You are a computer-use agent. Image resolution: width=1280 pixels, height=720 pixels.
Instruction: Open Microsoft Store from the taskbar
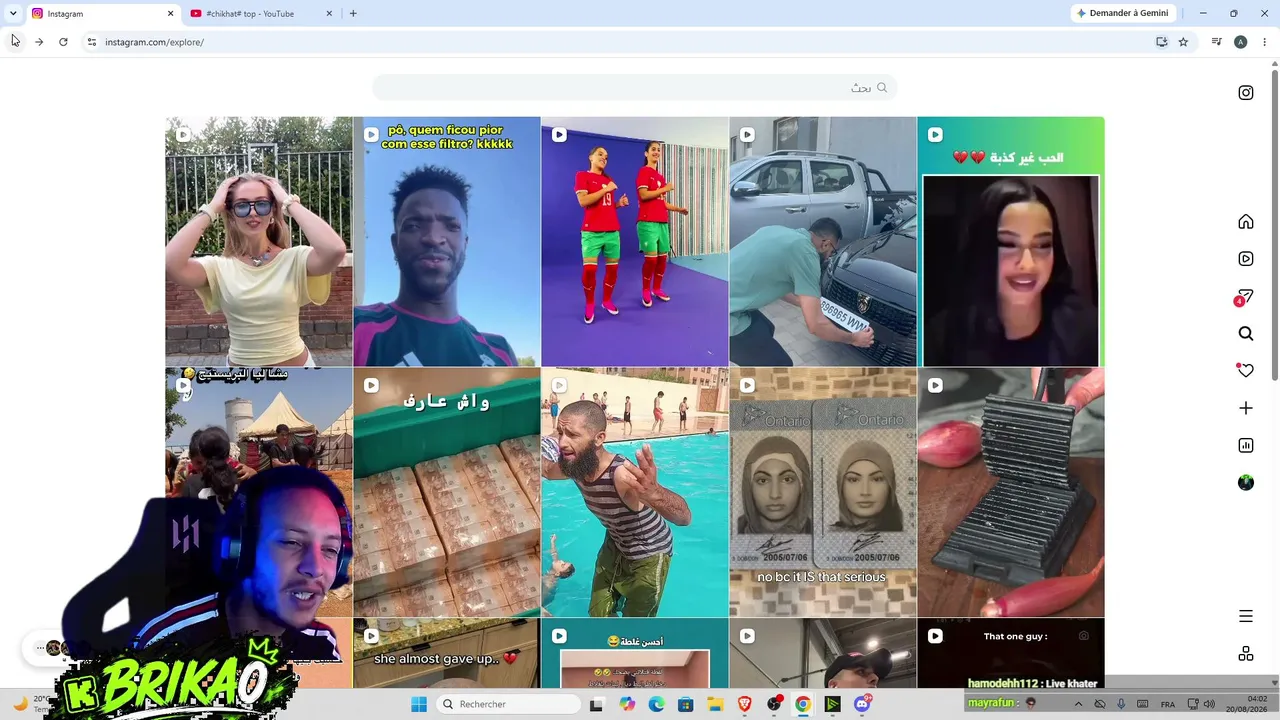click(685, 704)
